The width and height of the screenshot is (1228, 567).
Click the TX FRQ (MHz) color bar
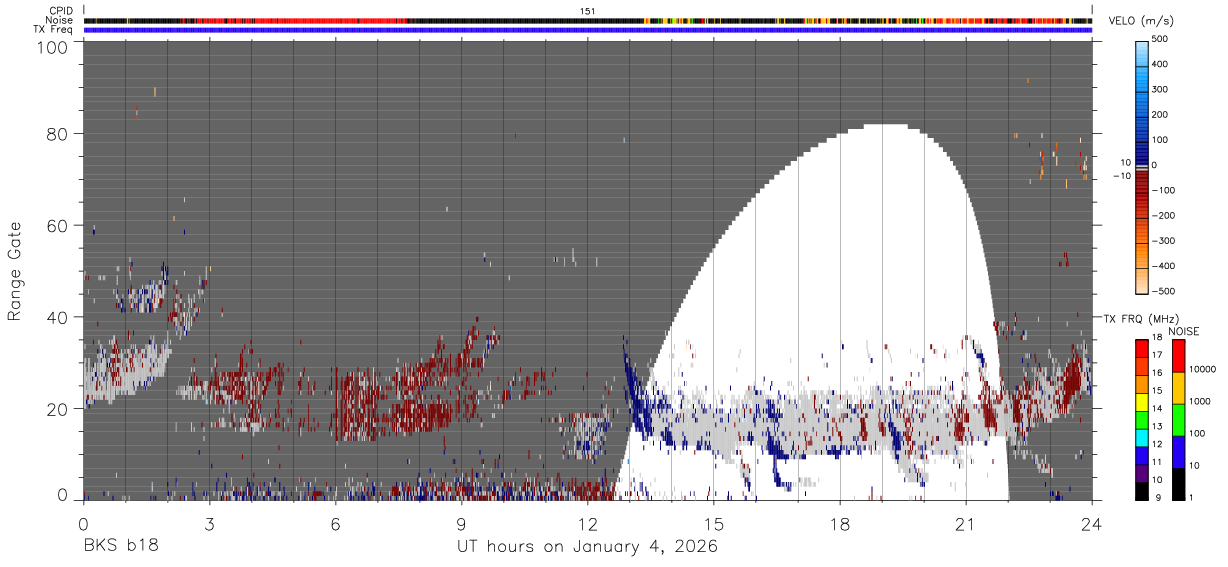(x=1142, y=419)
